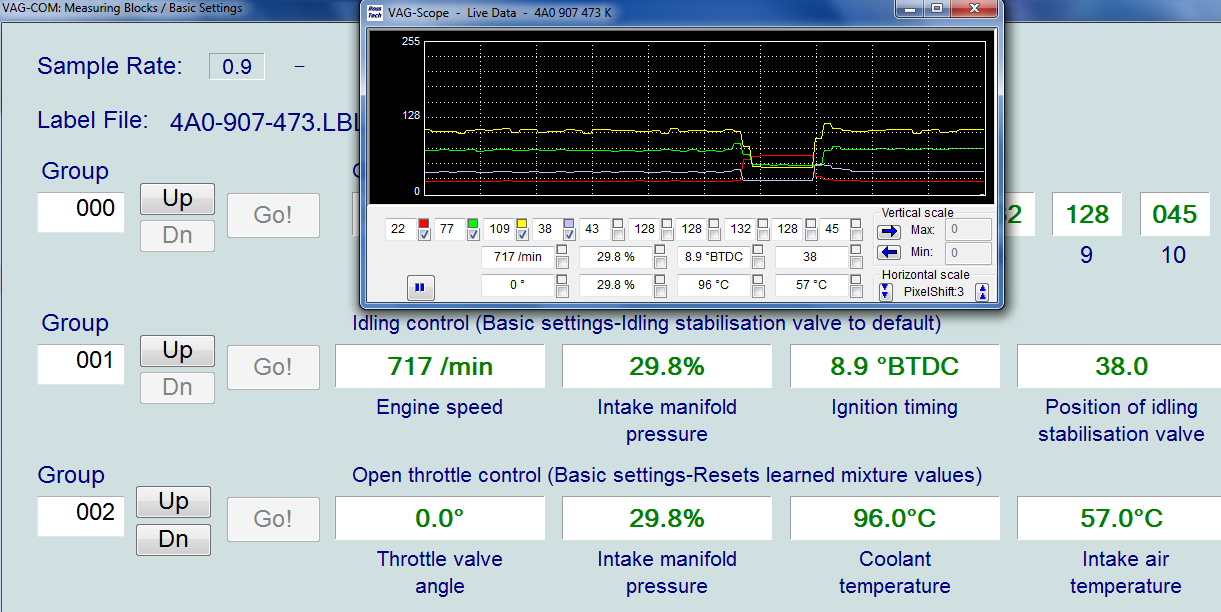Pause the VAG-Scope live data
This screenshot has width=1221, height=612.
click(420, 287)
